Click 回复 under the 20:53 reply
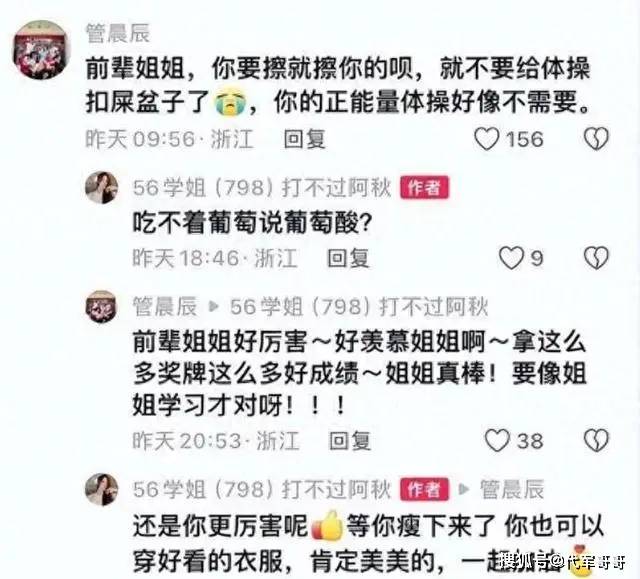This screenshot has width=640, height=579. (x=350, y=441)
